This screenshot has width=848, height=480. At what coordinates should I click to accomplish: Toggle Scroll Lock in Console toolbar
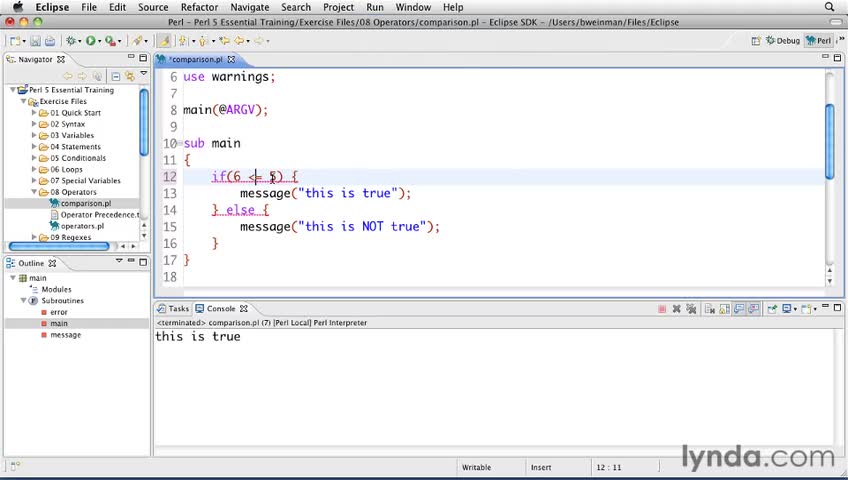point(725,309)
